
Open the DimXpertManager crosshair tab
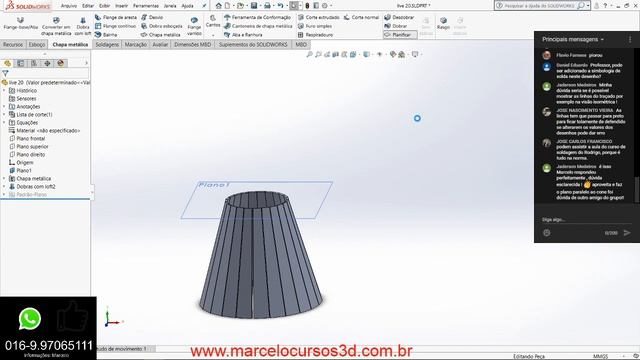(47, 63)
